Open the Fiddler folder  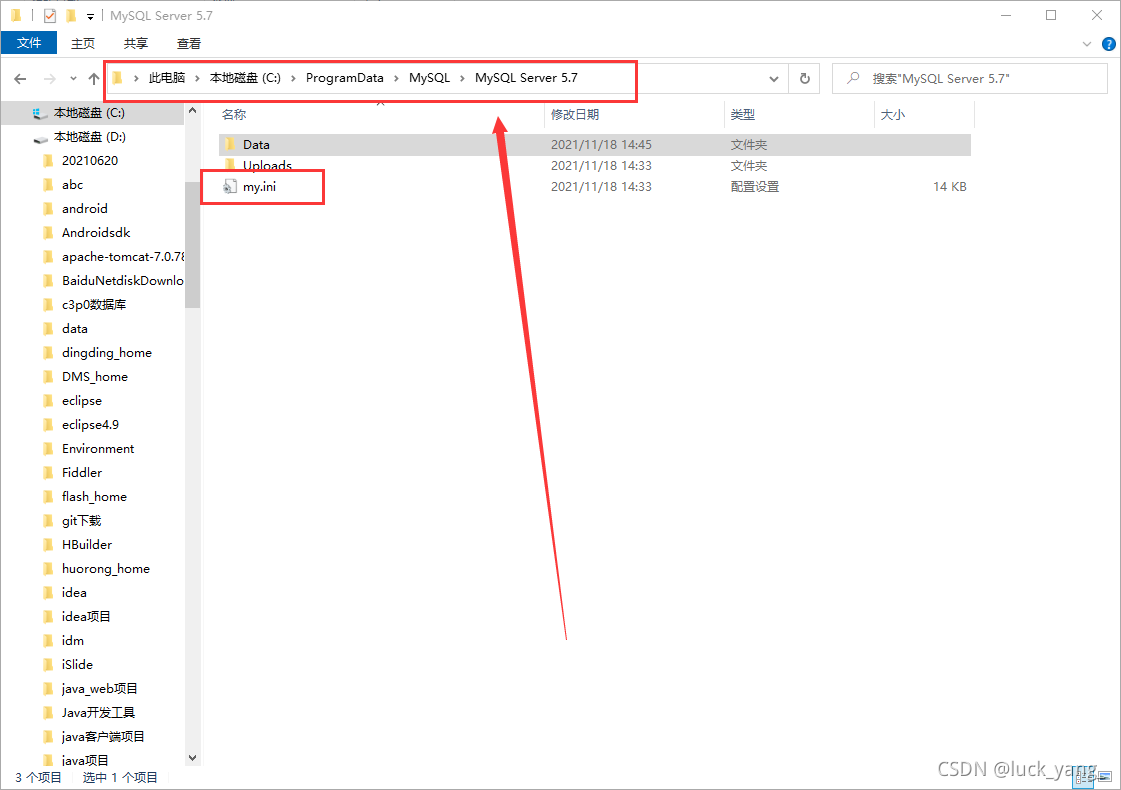(82, 473)
